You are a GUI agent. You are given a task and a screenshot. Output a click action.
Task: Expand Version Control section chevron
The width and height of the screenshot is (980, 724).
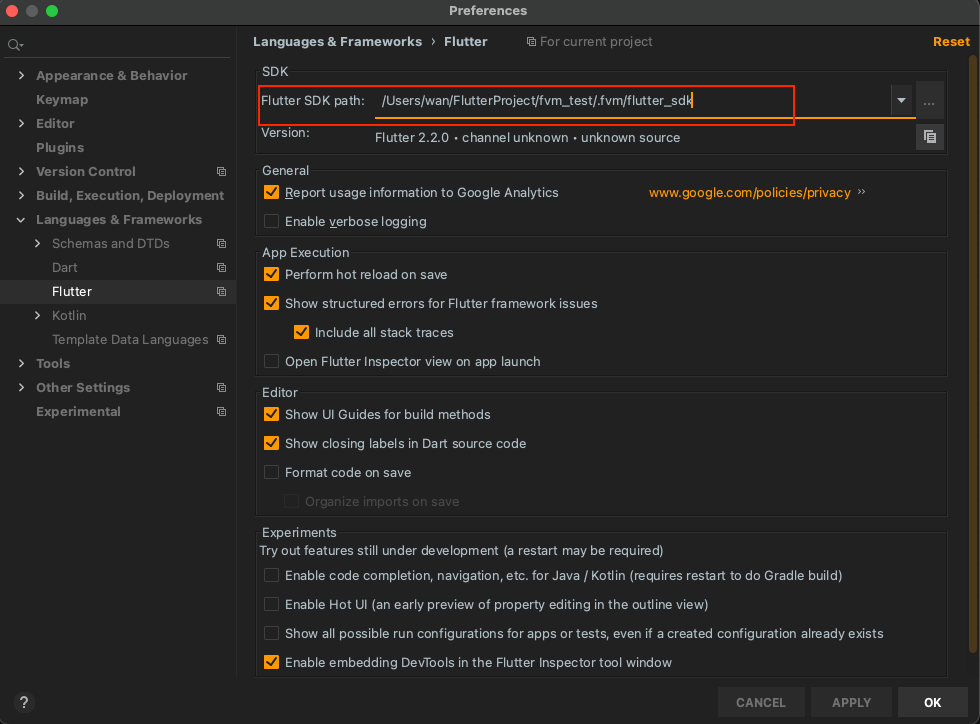coord(21,171)
